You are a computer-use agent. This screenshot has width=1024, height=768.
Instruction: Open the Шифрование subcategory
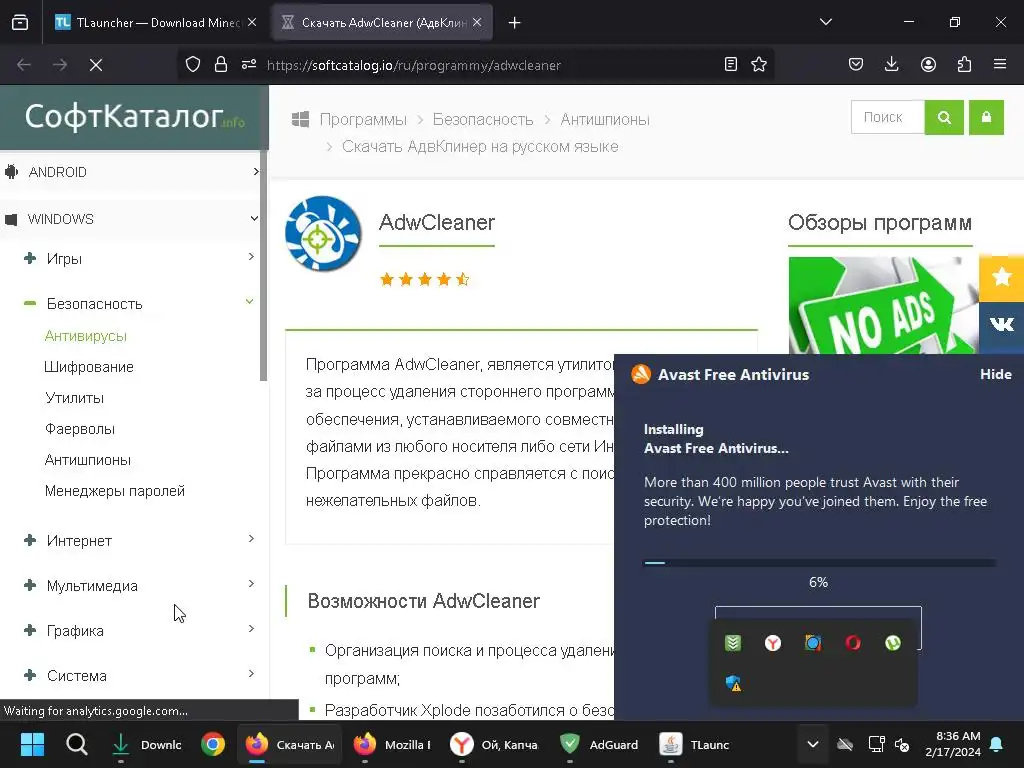coord(89,367)
